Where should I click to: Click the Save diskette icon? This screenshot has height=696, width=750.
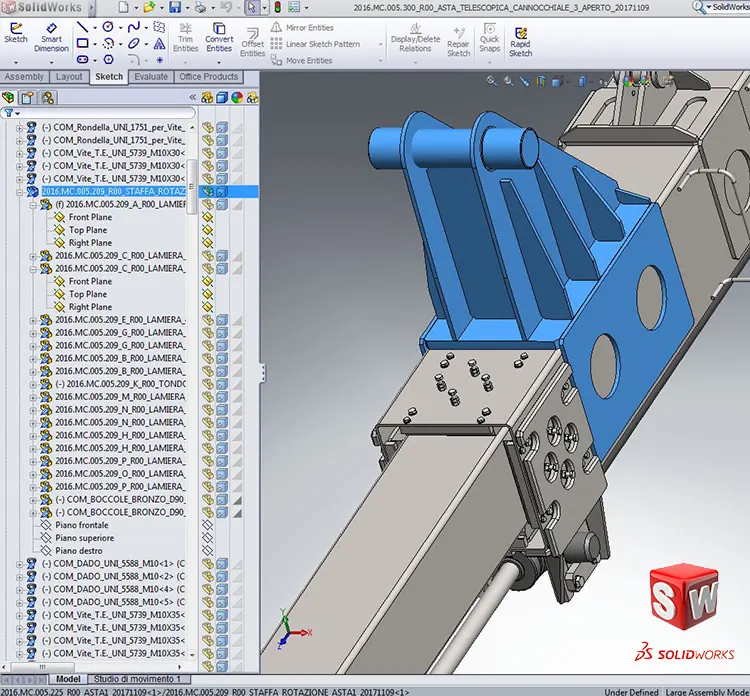[175, 7]
